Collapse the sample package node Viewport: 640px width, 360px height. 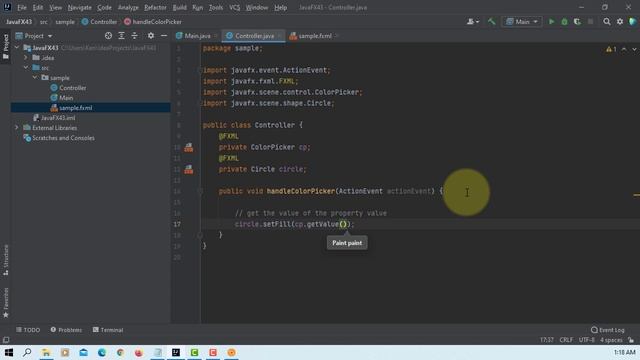click(35, 78)
